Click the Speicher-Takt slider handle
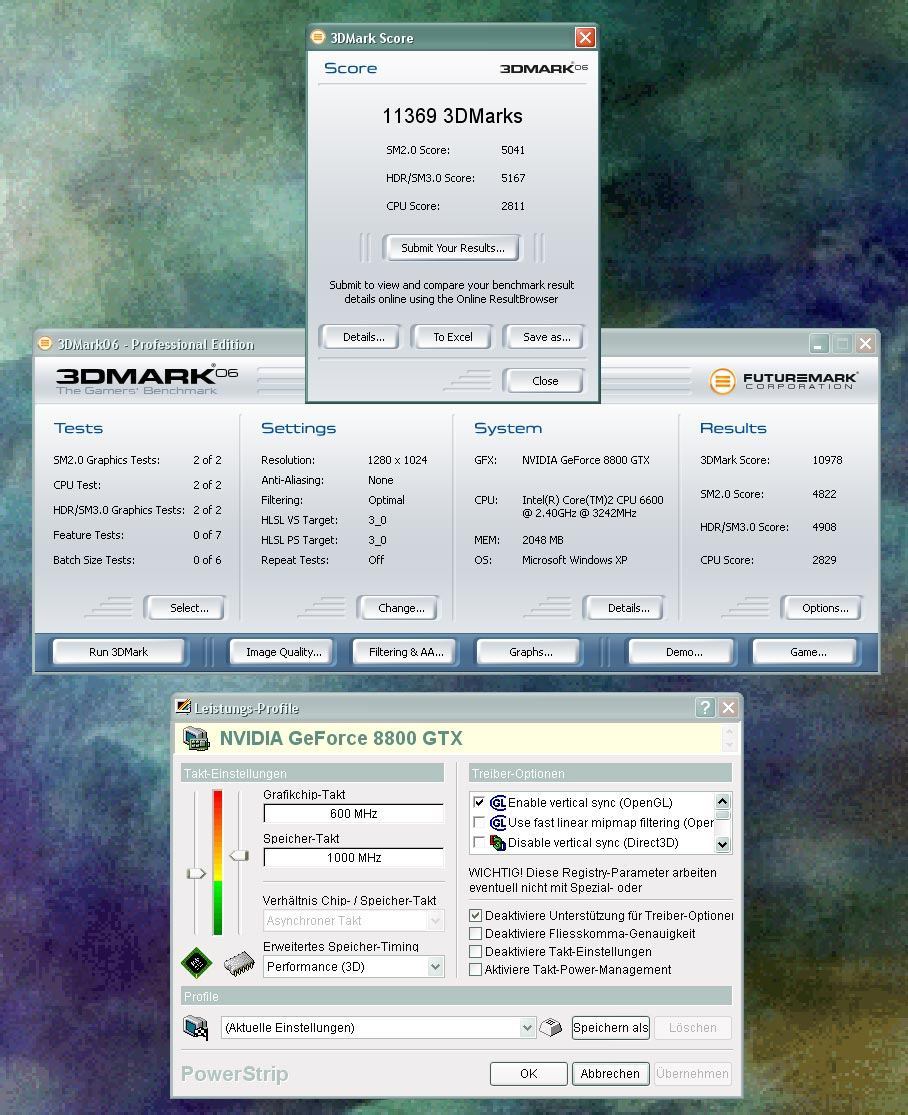The width and height of the screenshot is (908, 1115). click(x=239, y=855)
